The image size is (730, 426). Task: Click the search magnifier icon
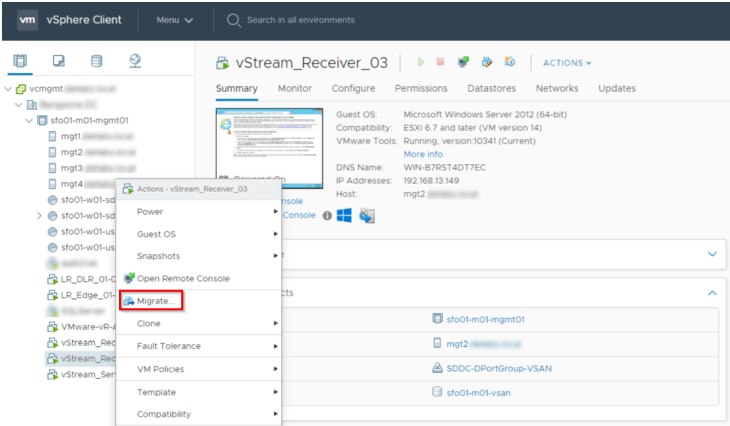click(x=234, y=20)
